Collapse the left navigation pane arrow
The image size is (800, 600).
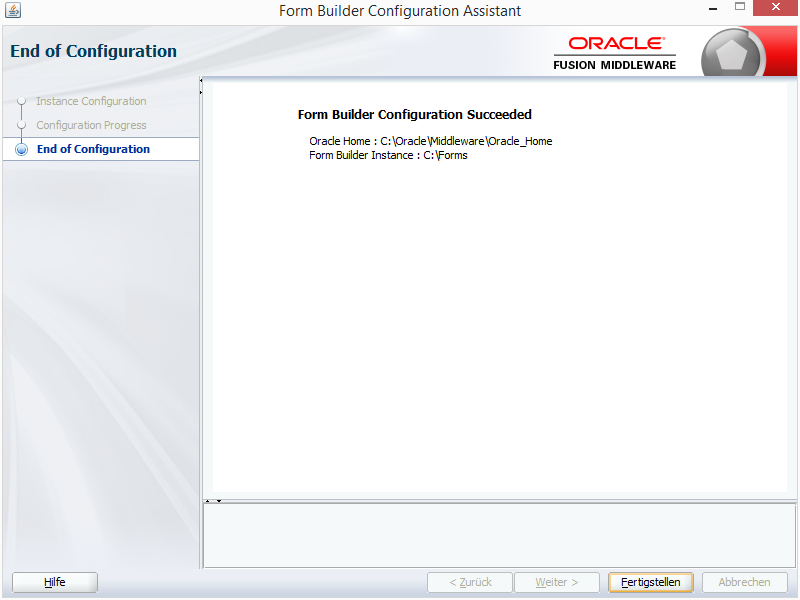click(x=201, y=81)
